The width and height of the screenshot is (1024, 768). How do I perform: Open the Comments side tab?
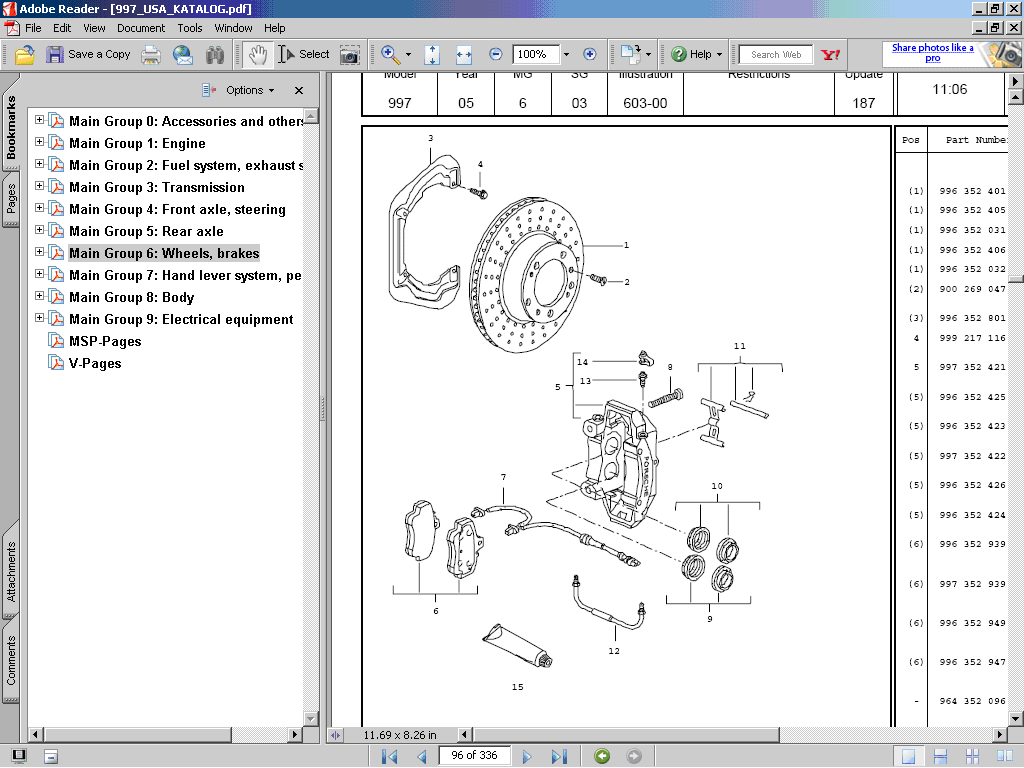pyautogui.click(x=11, y=661)
